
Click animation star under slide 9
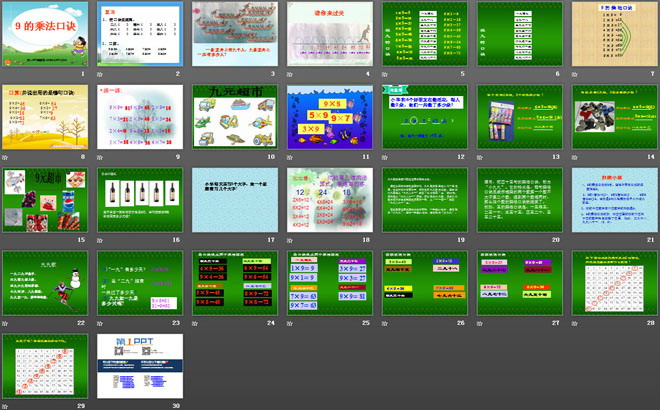pos(100,157)
